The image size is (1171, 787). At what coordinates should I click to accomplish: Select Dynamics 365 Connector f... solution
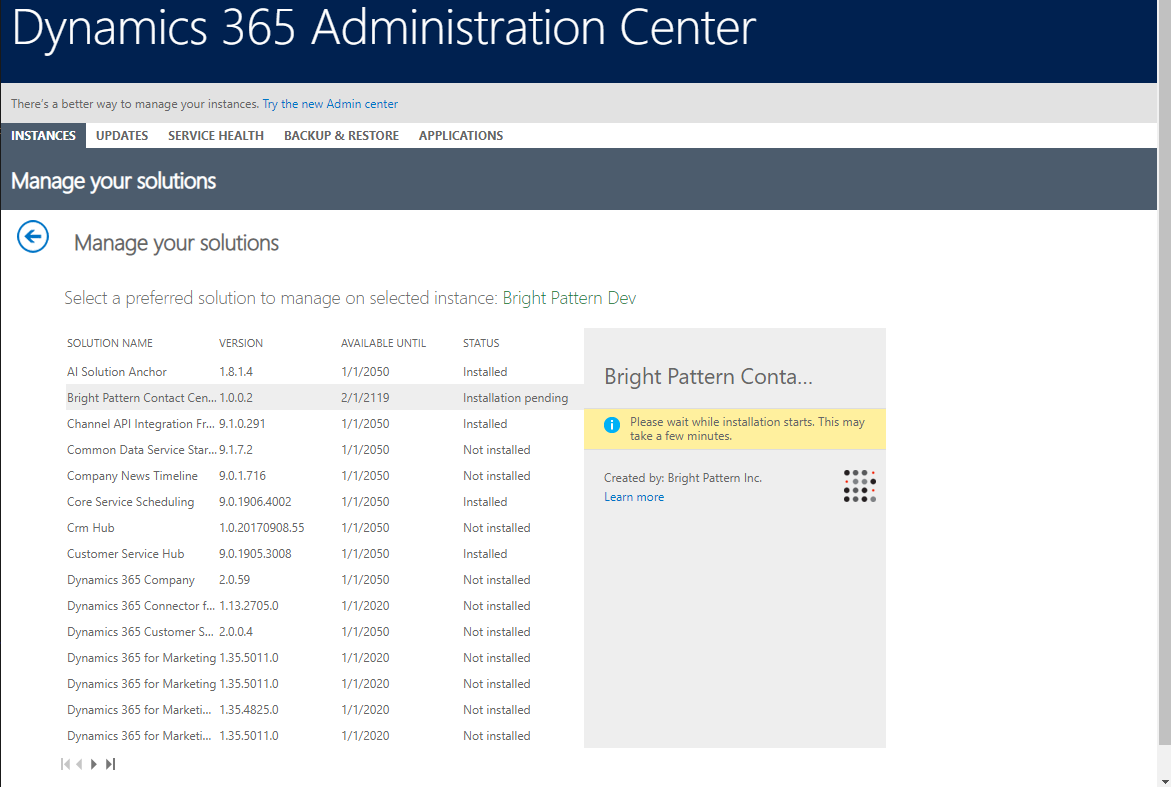[324, 606]
